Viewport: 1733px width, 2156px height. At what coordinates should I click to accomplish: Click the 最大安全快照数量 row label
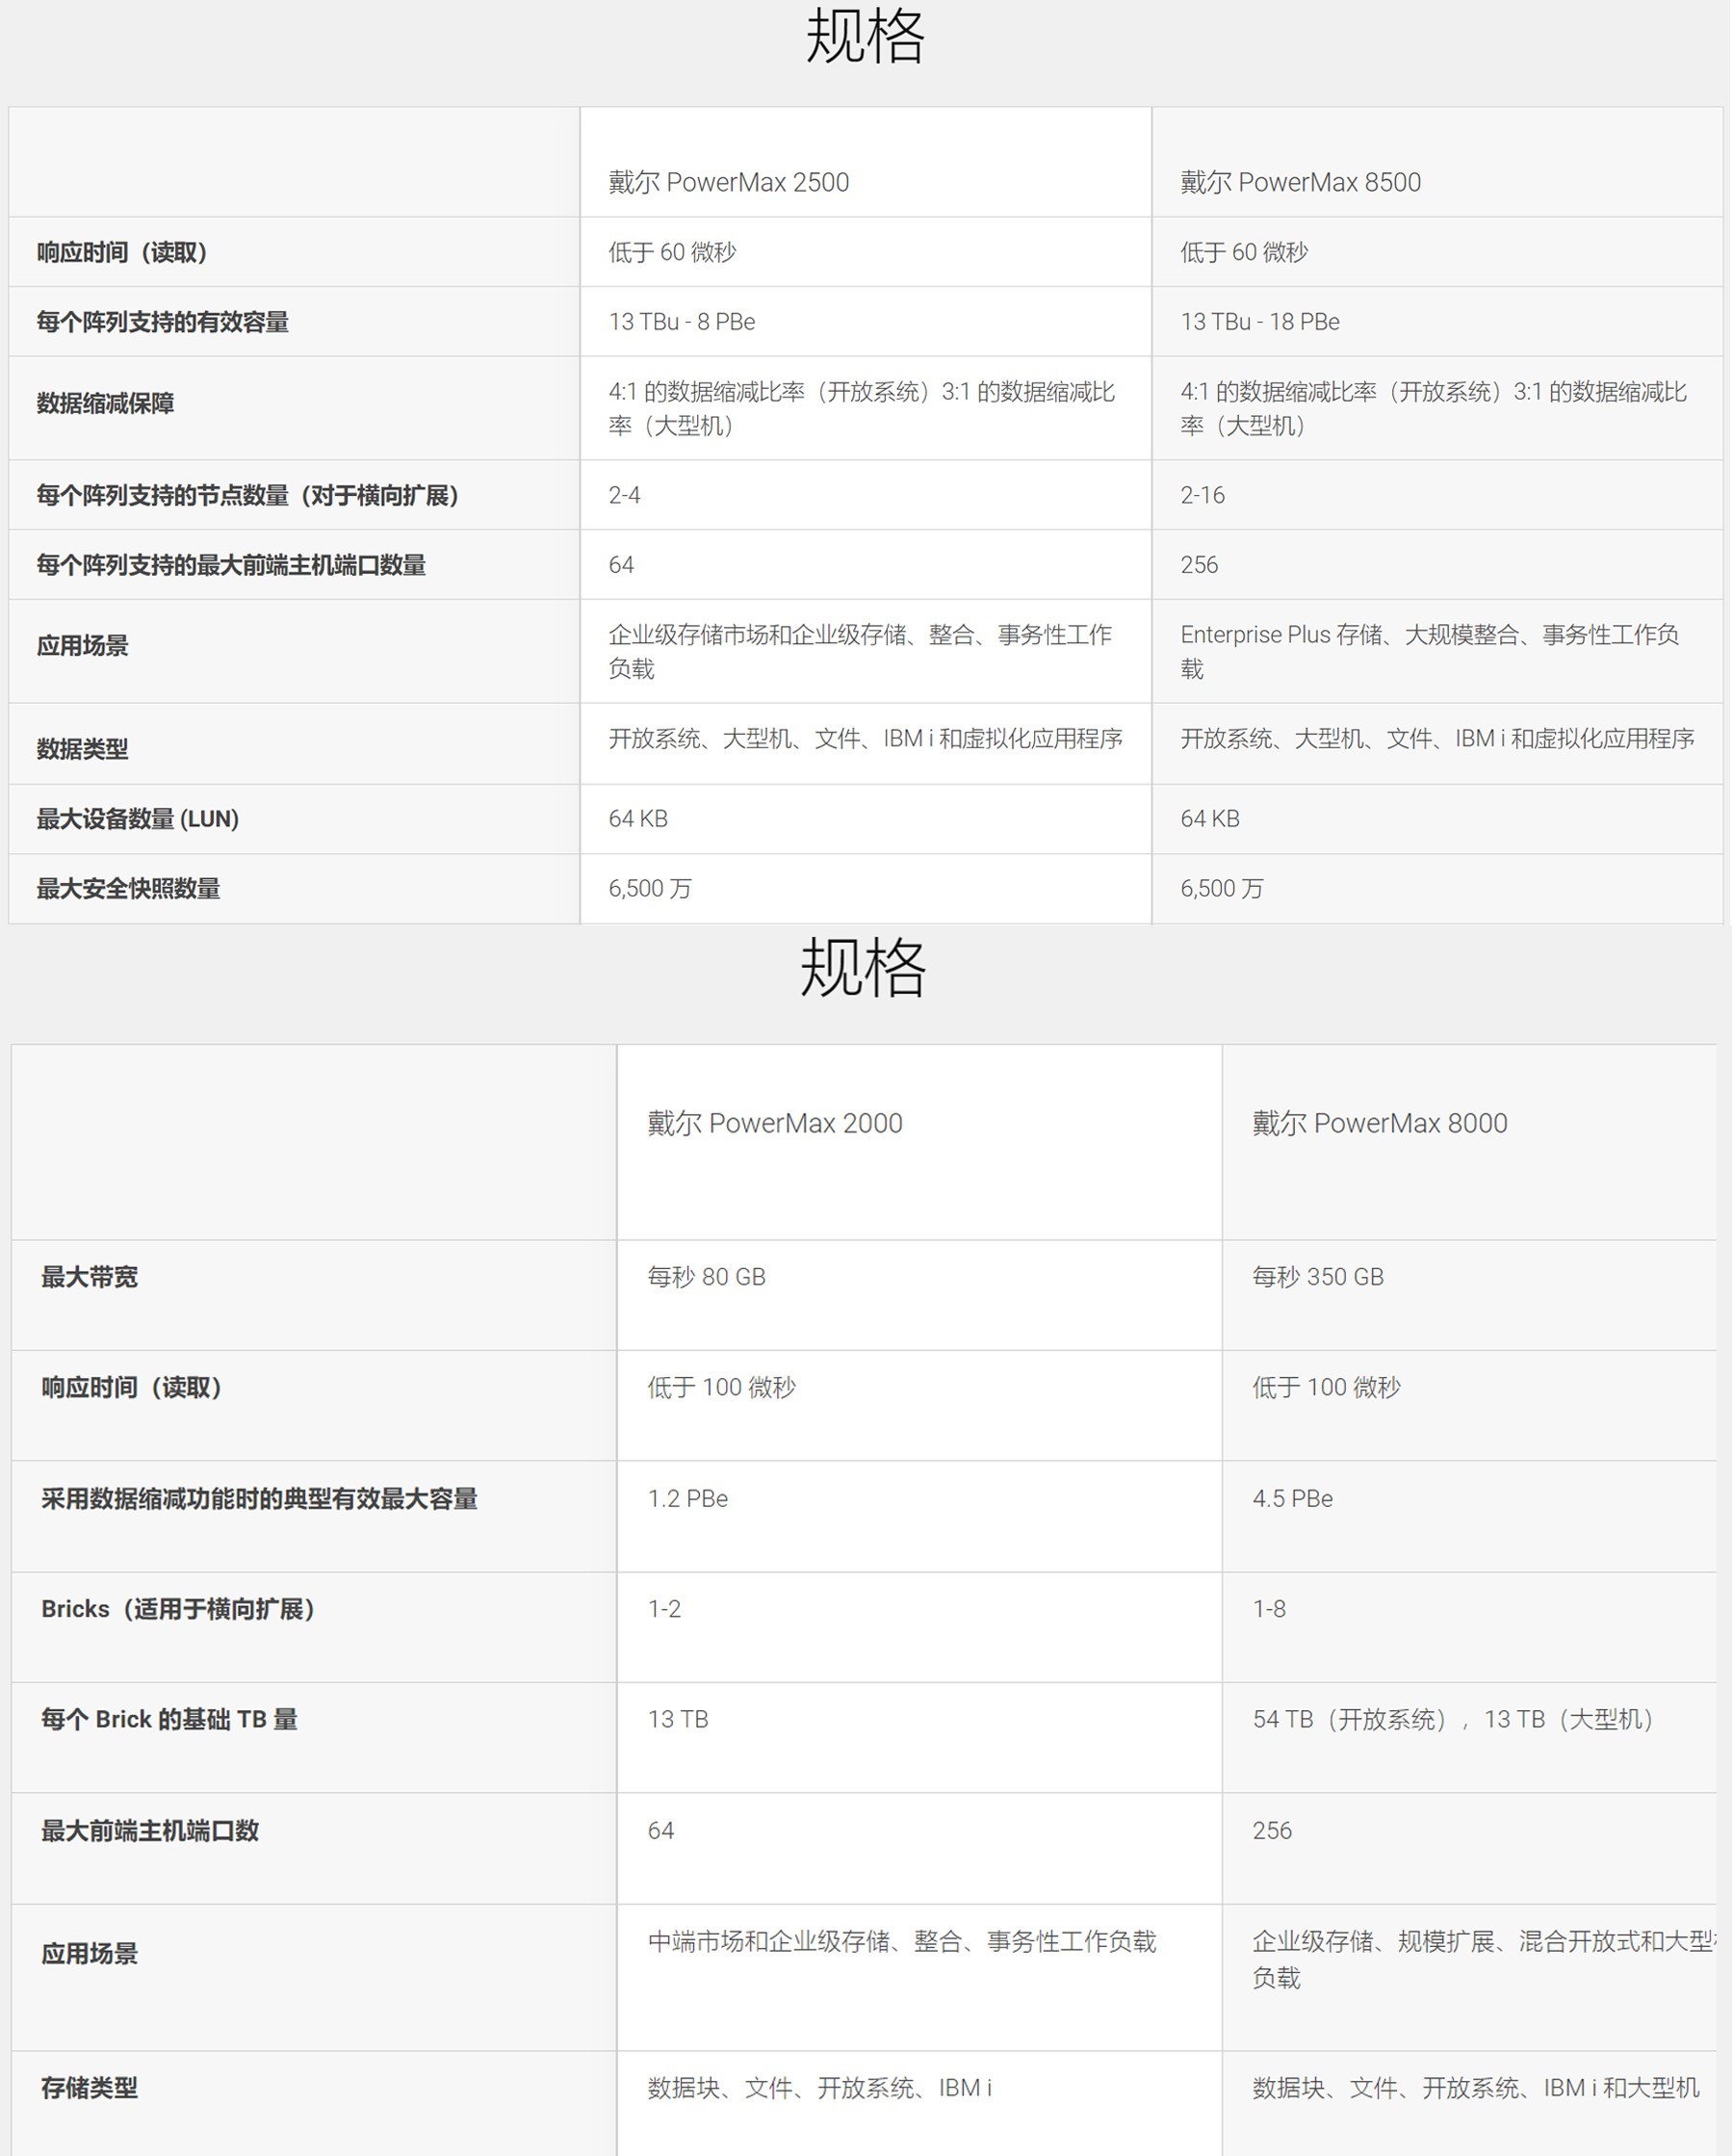(x=128, y=888)
